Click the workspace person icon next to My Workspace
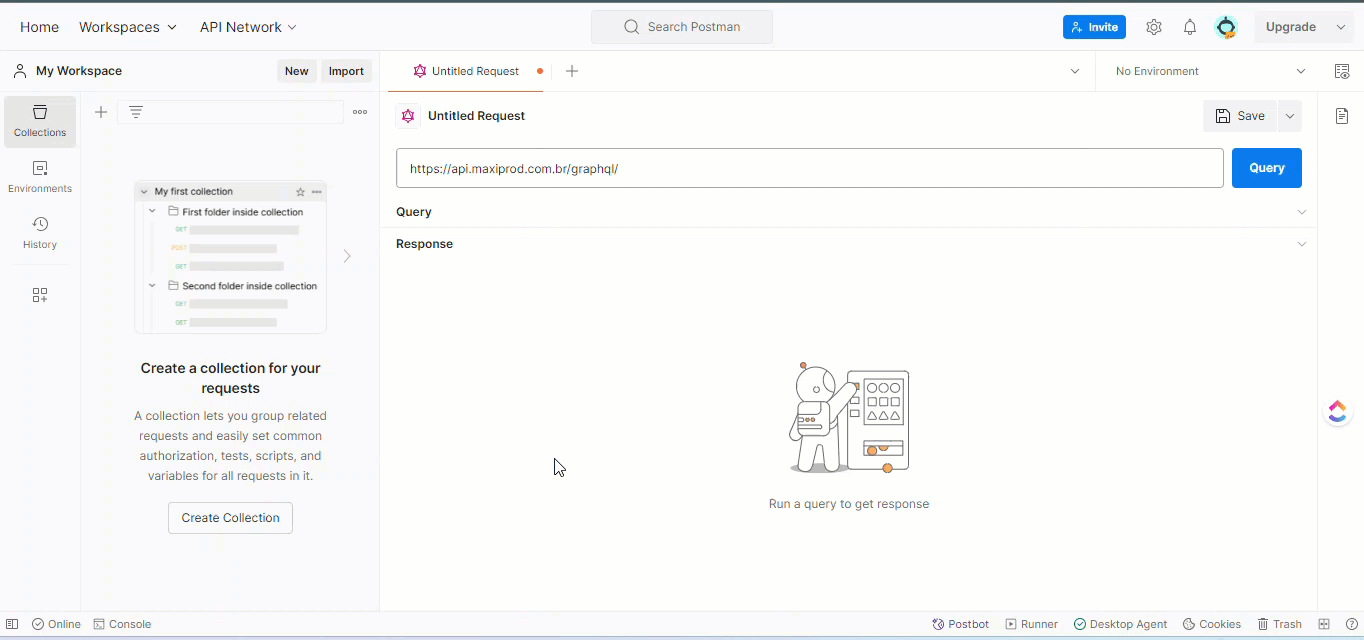This screenshot has height=640, width=1364. coord(20,71)
